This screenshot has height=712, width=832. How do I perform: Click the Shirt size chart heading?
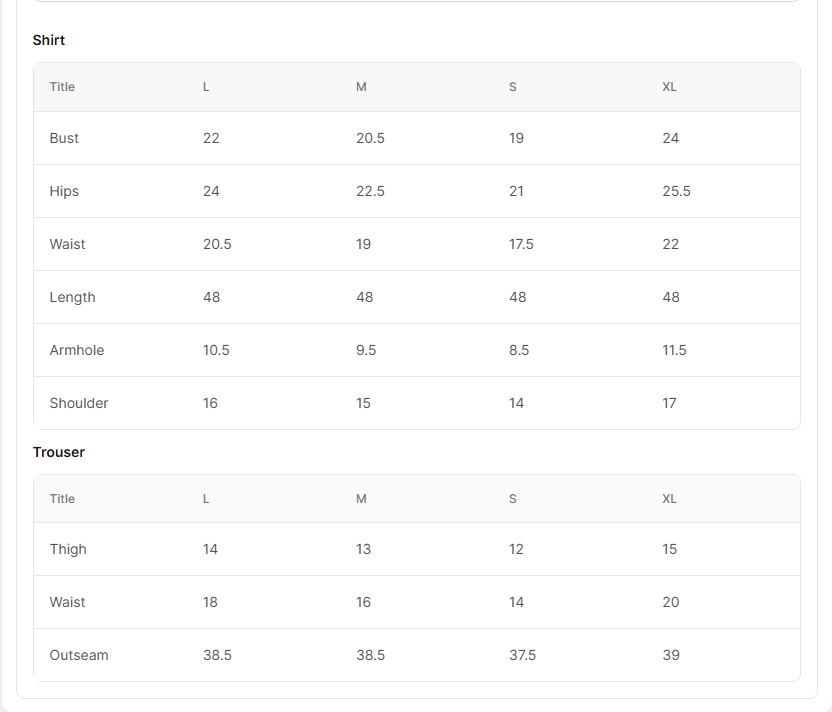[x=49, y=40]
